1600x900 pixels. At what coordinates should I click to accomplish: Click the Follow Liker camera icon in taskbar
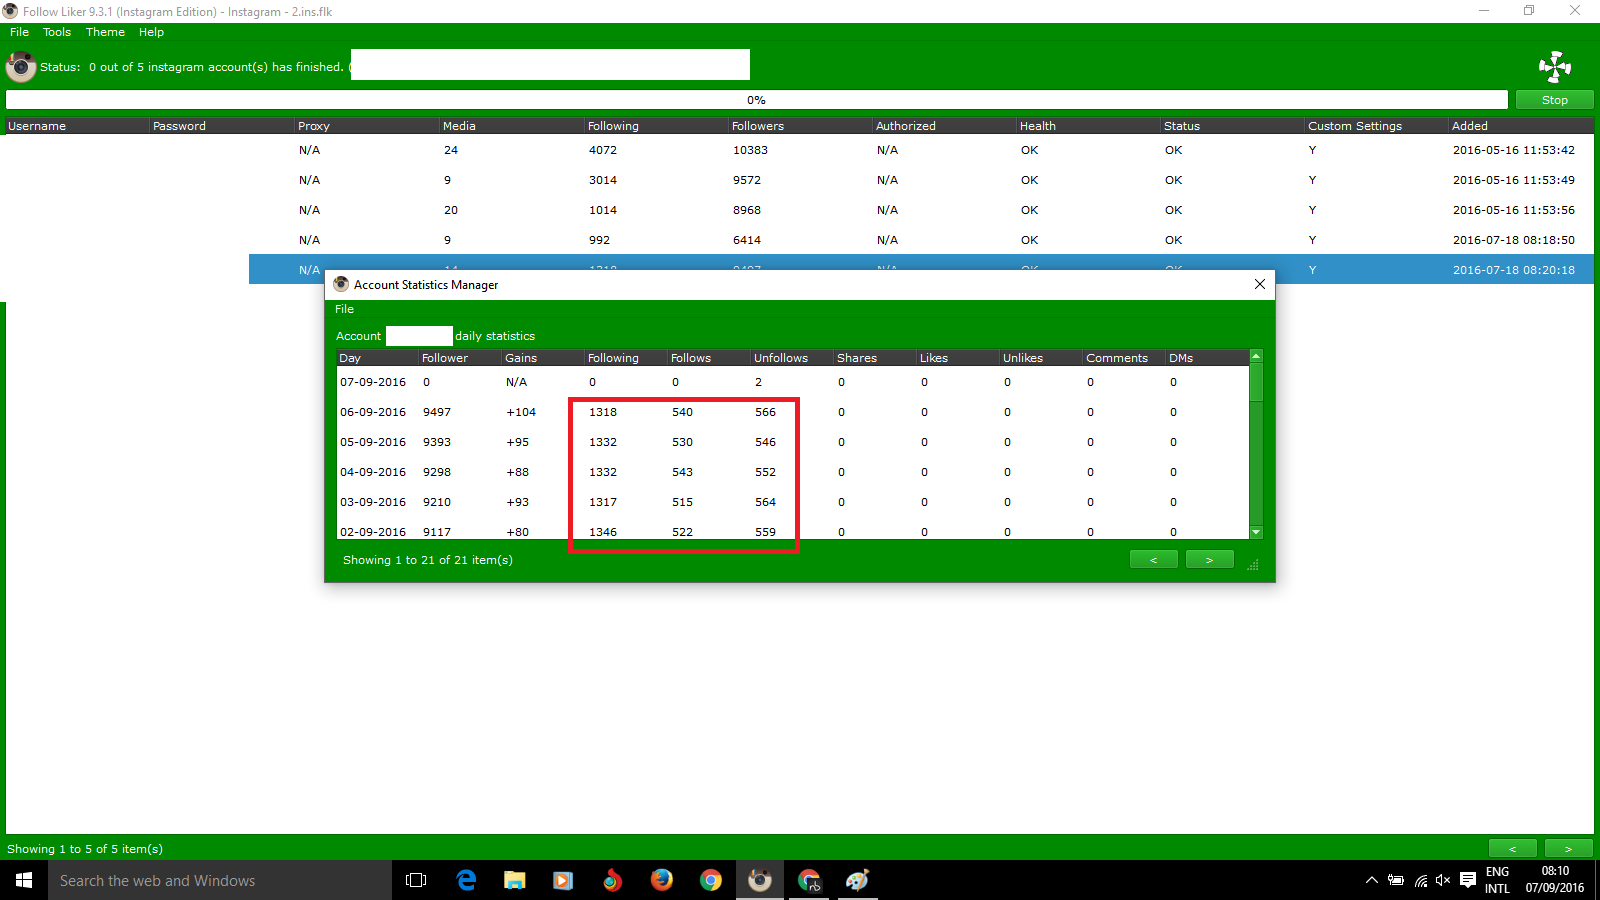pyautogui.click(x=760, y=880)
